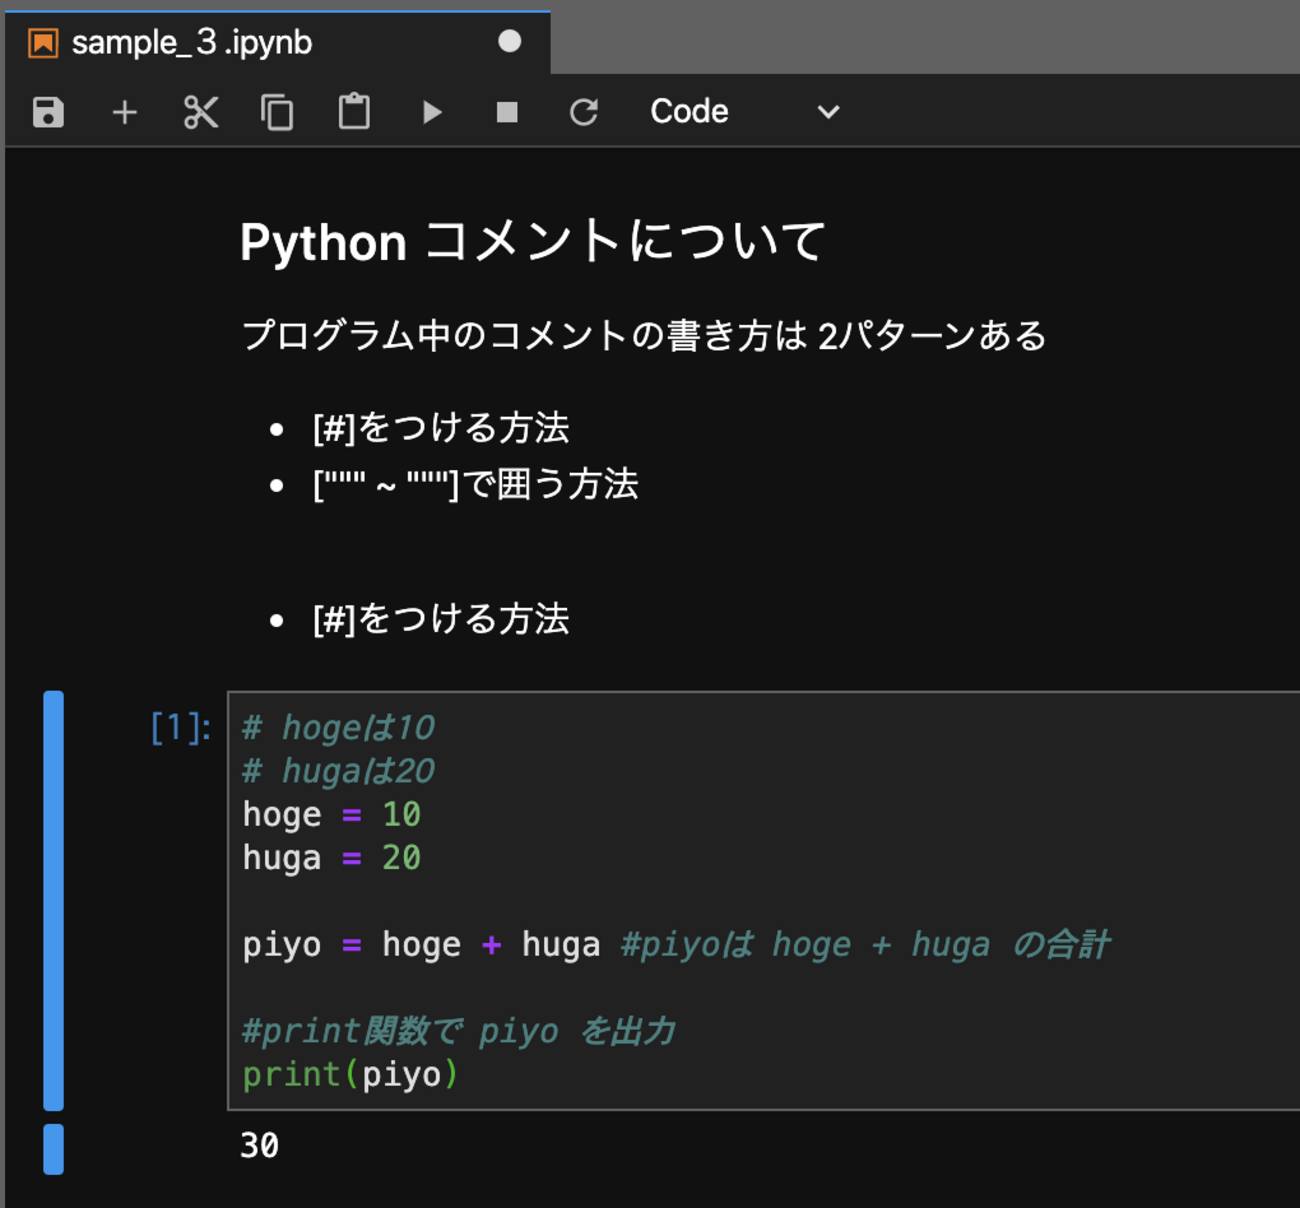Save the notebook with the floppy disk icon
1300x1208 pixels.
[x=48, y=112]
